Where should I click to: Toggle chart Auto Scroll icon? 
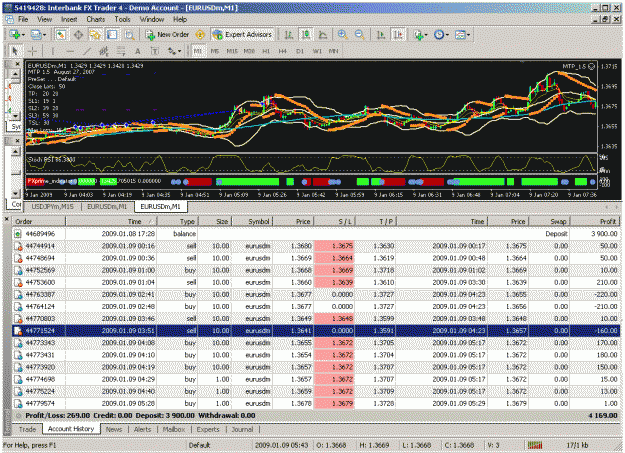[x=381, y=35]
